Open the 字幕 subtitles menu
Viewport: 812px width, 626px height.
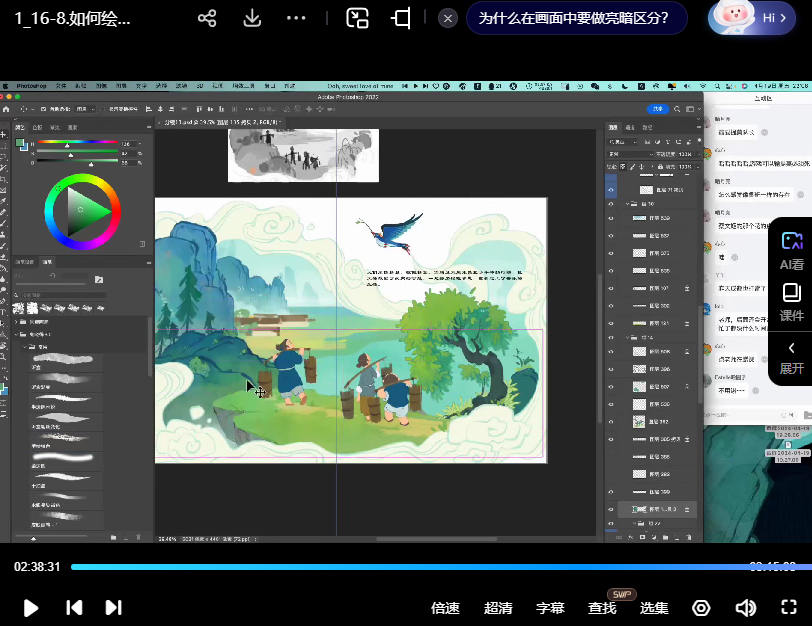point(550,608)
